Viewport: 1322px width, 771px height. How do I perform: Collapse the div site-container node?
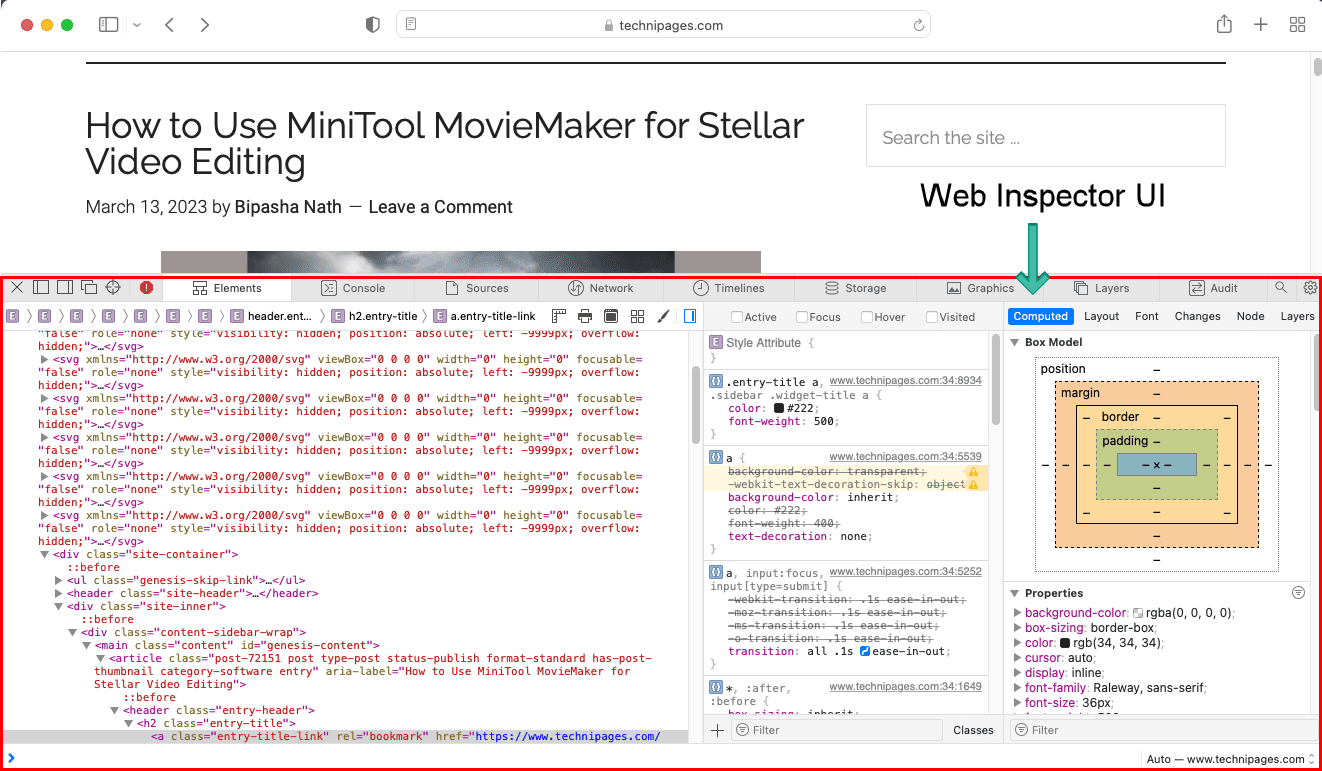[45, 554]
